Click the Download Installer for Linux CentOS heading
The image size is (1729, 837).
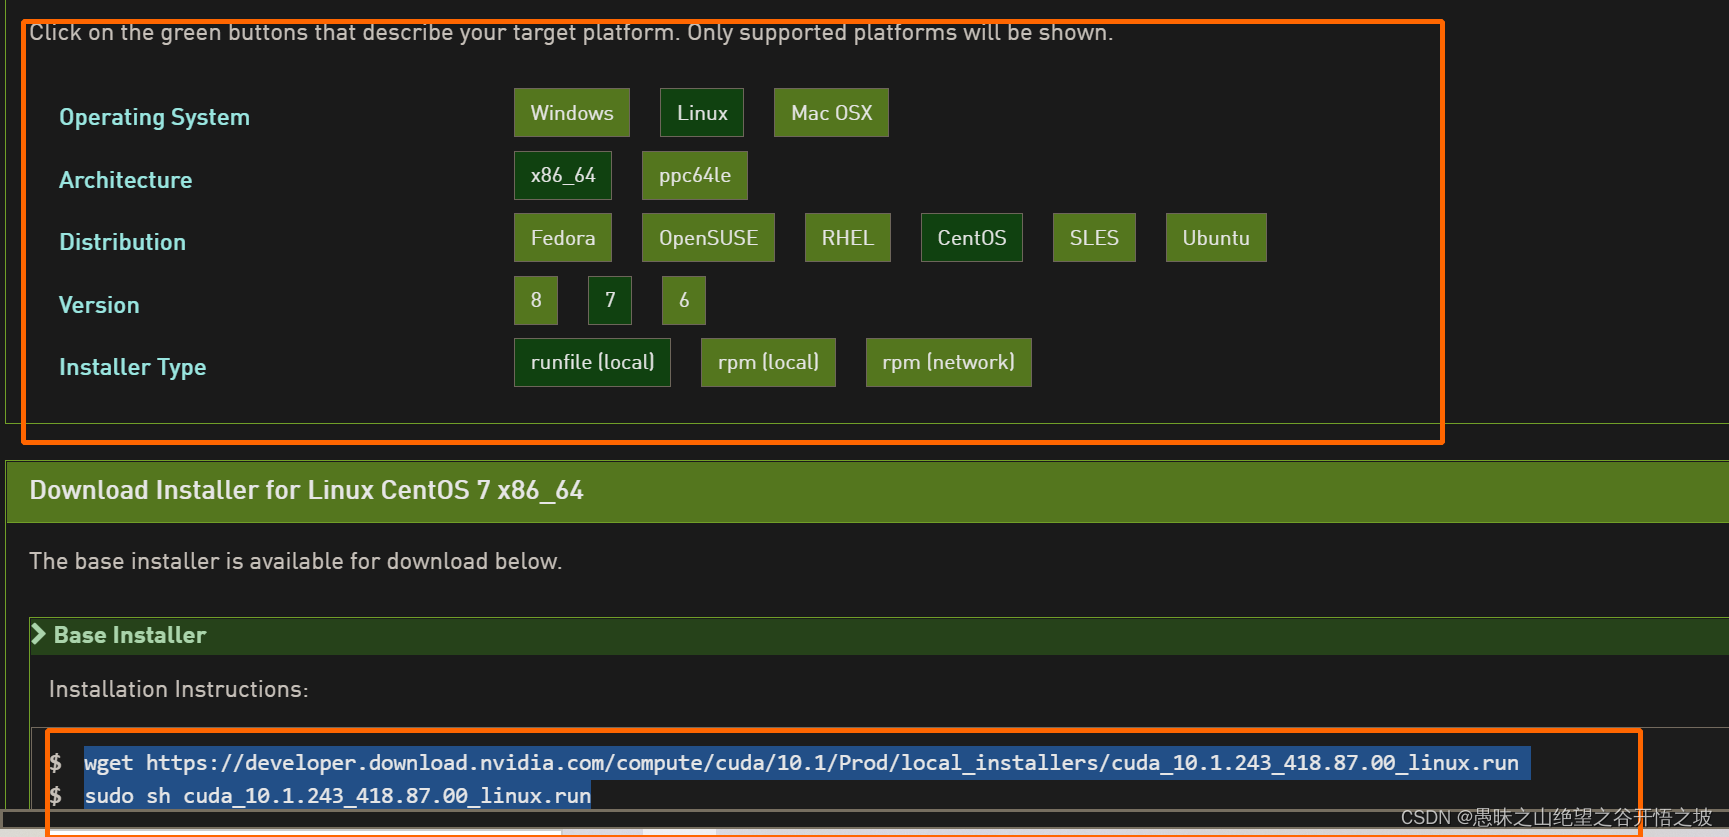click(306, 490)
